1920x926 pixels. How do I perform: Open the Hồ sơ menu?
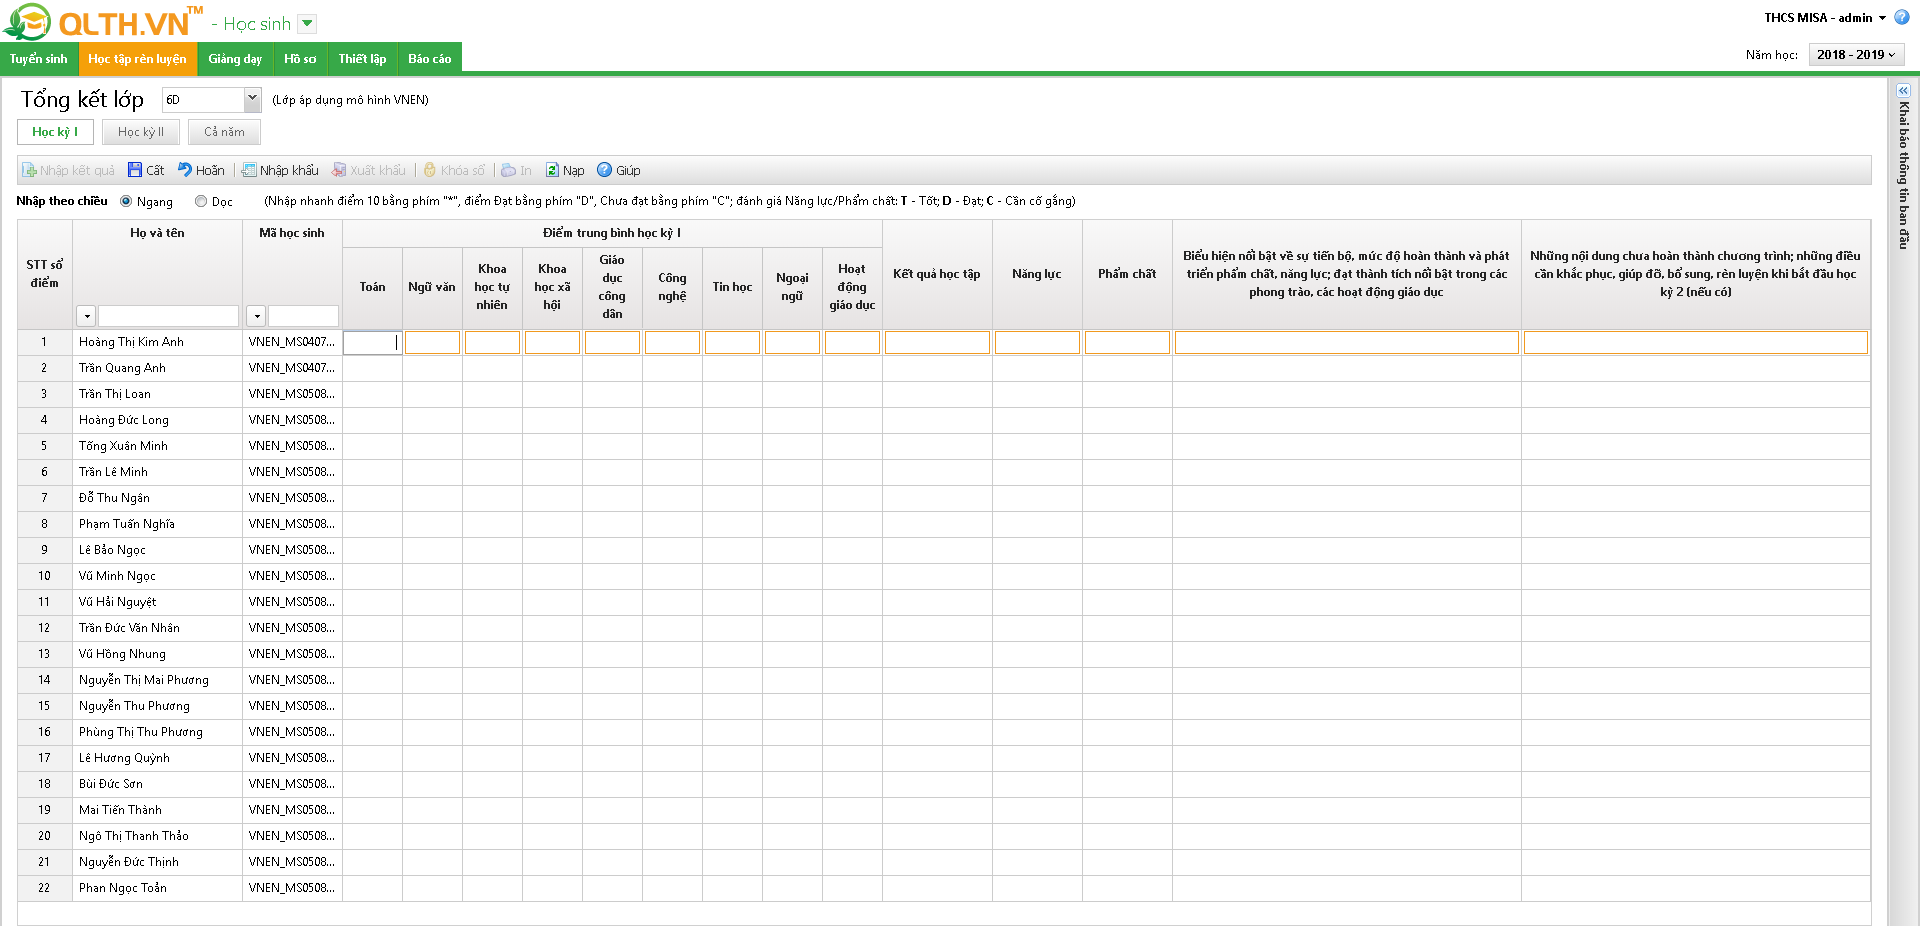point(300,59)
